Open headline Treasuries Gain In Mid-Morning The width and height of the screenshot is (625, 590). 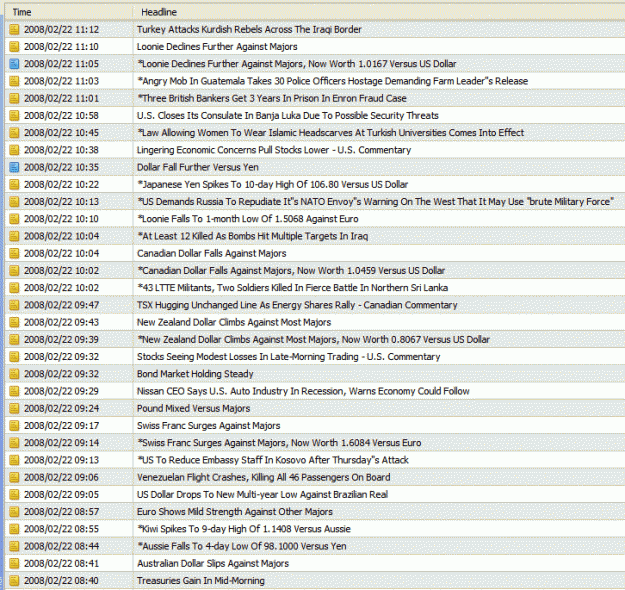(x=201, y=581)
